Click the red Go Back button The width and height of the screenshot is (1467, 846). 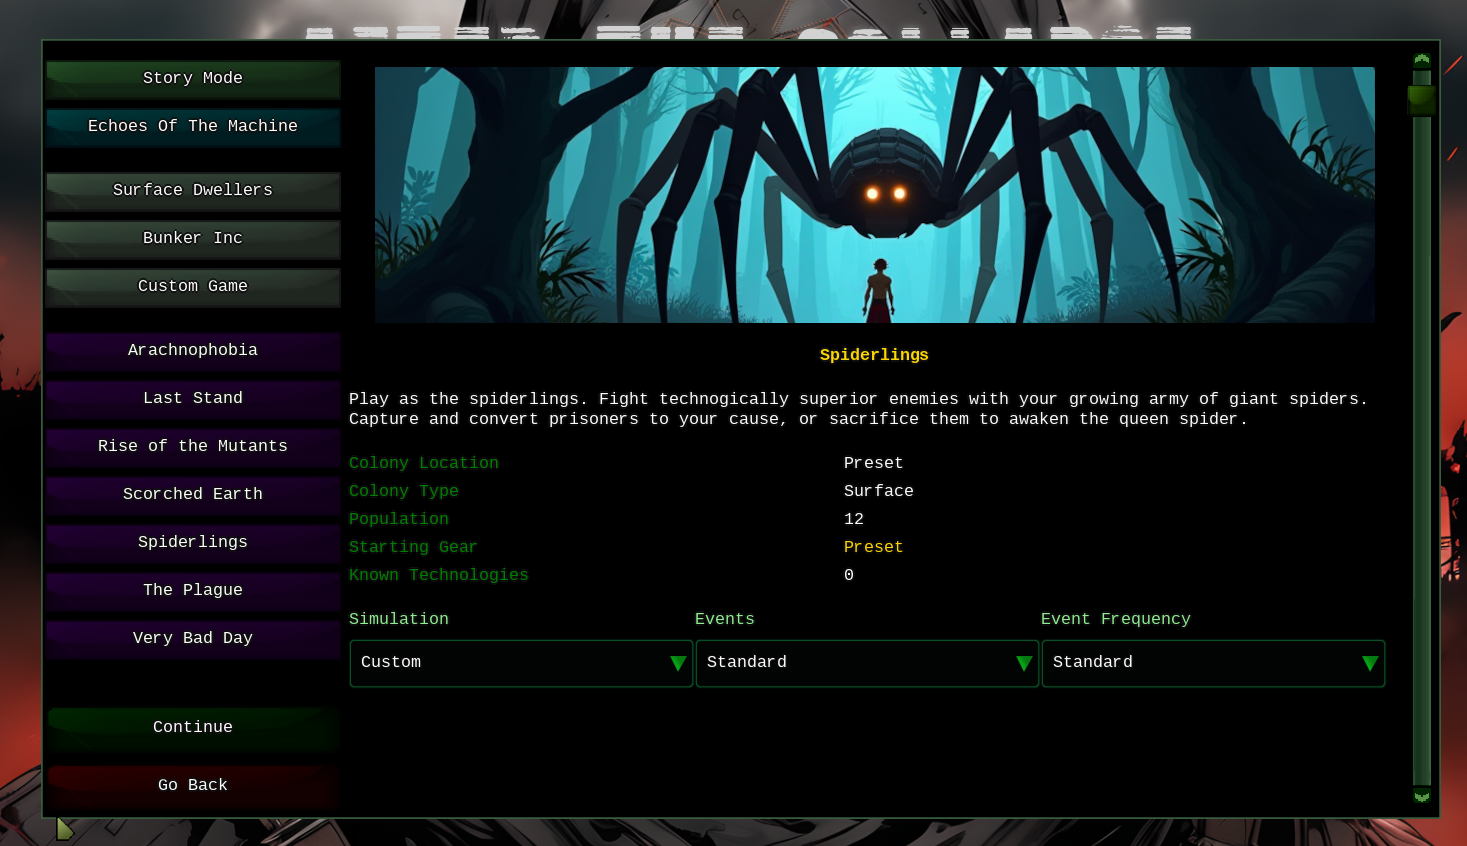193,786
